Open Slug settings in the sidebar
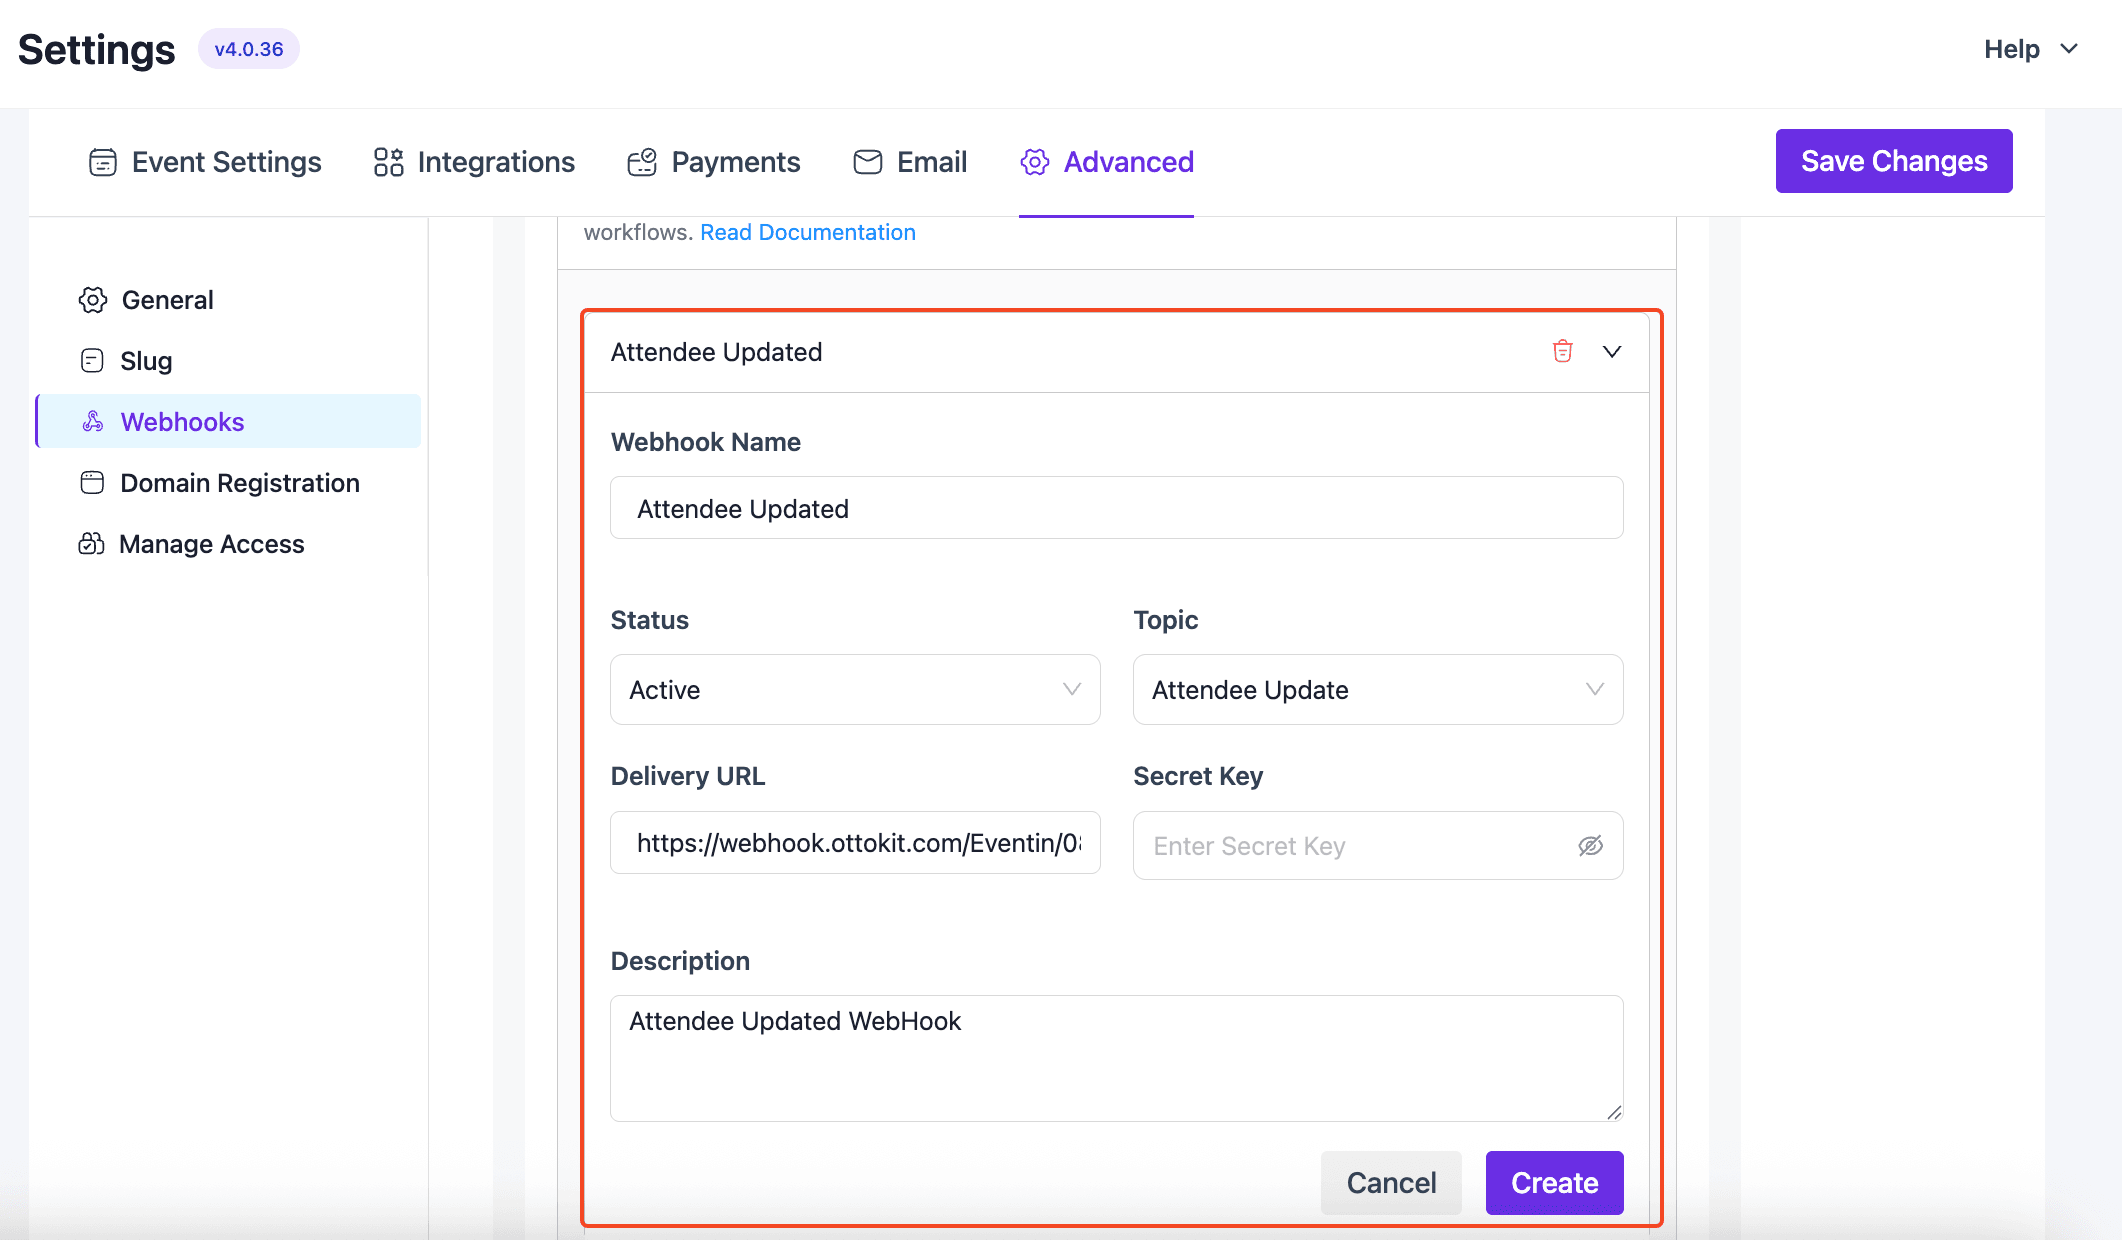 pyautogui.click(x=228, y=361)
